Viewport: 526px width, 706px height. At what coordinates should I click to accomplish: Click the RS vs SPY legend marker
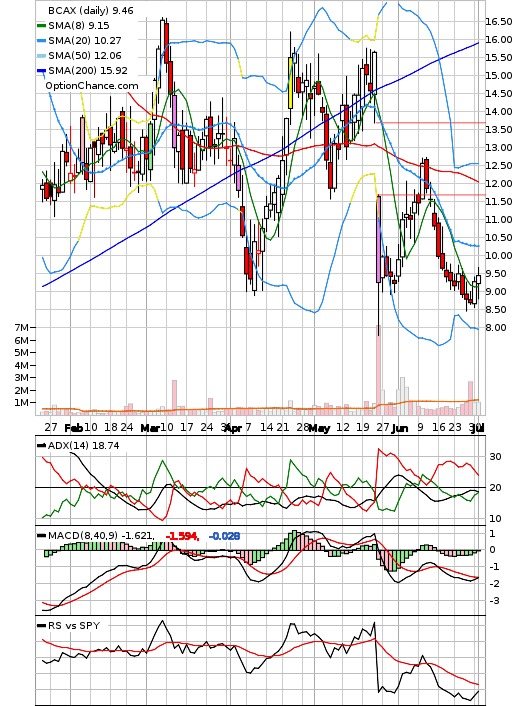[x=41, y=626]
